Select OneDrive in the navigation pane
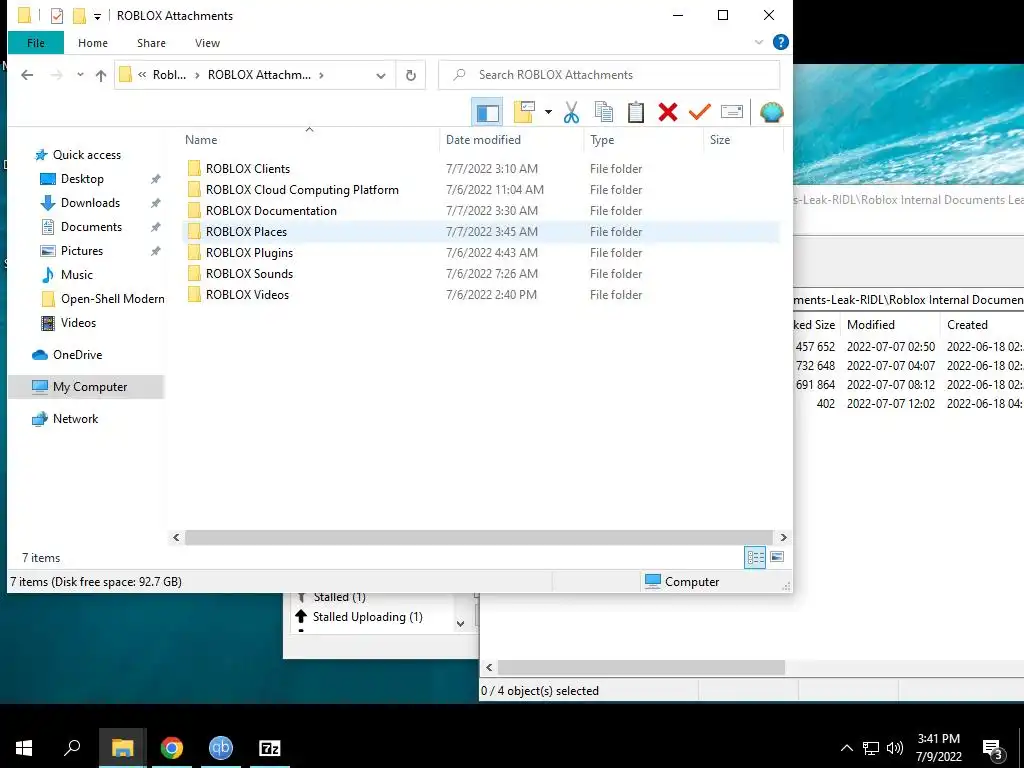Viewport: 1024px width, 768px height. click(78, 355)
